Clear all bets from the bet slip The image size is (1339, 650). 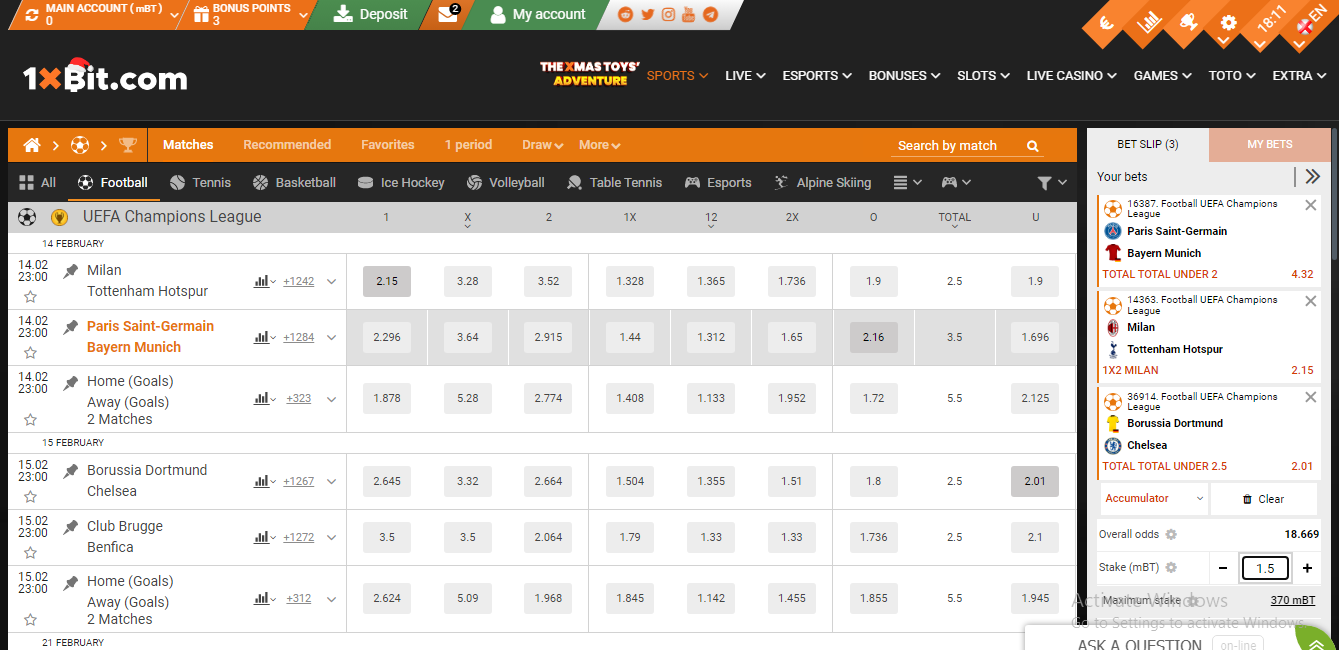pyautogui.click(x=1264, y=497)
